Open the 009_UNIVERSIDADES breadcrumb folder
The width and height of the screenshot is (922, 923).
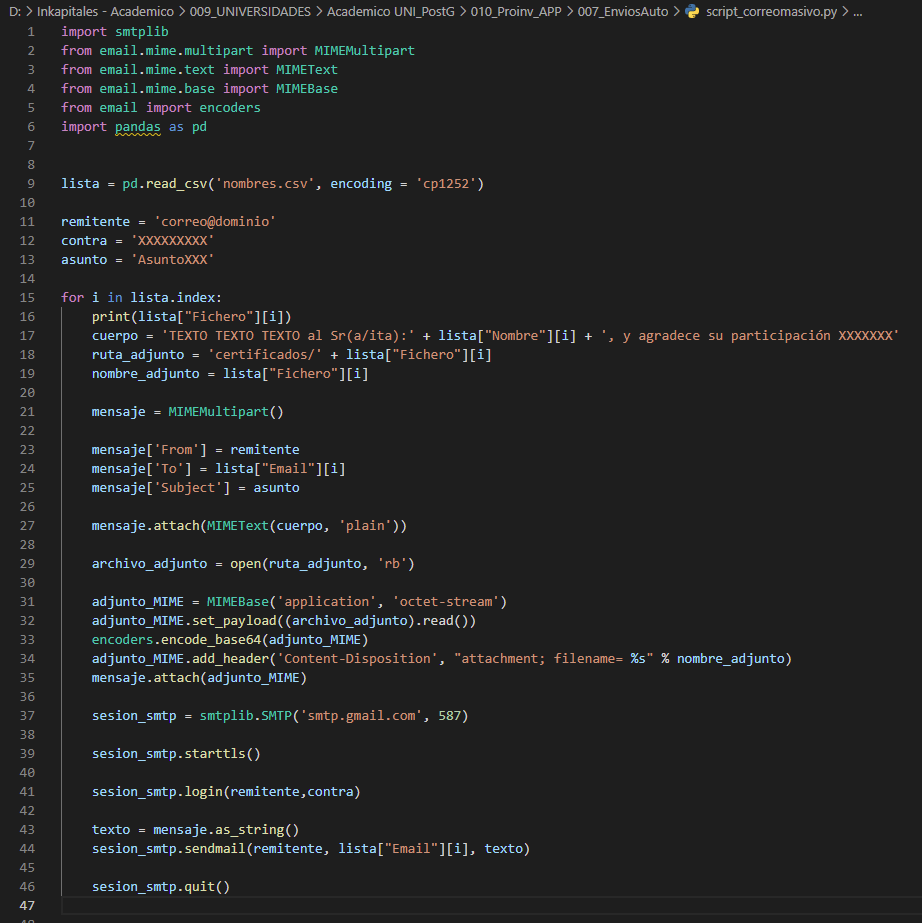pyautogui.click(x=250, y=11)
